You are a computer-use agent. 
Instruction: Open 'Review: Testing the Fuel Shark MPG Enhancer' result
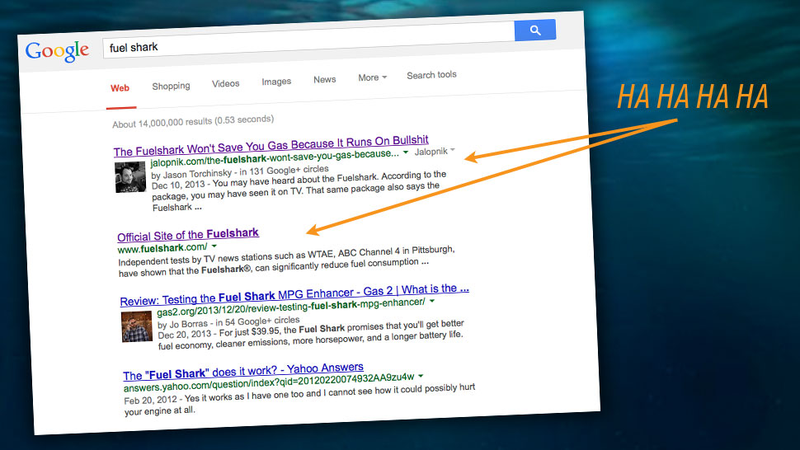pyautogui.click(x=294, y=294)
